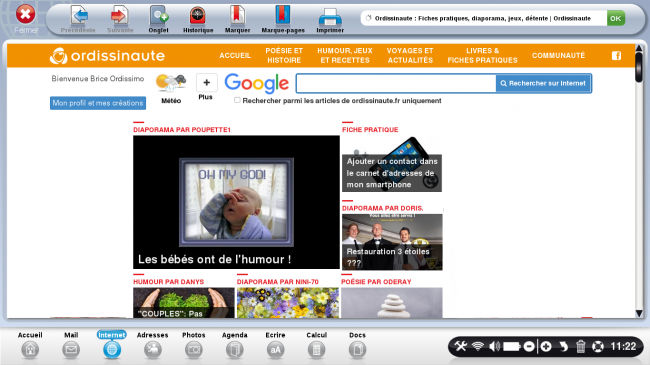Open the Ecrire text icon
This screenshot has width=650, height=365.
(275, 350)
